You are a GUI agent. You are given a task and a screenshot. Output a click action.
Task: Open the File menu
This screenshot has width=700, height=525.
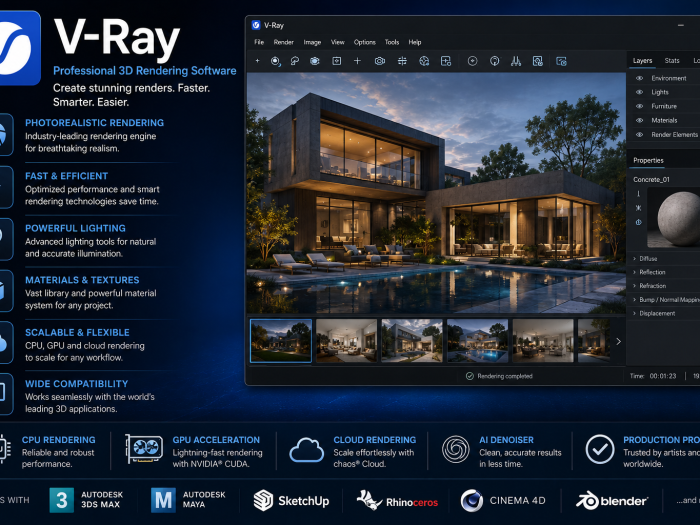pyautogui.click(x=259, y=42)
